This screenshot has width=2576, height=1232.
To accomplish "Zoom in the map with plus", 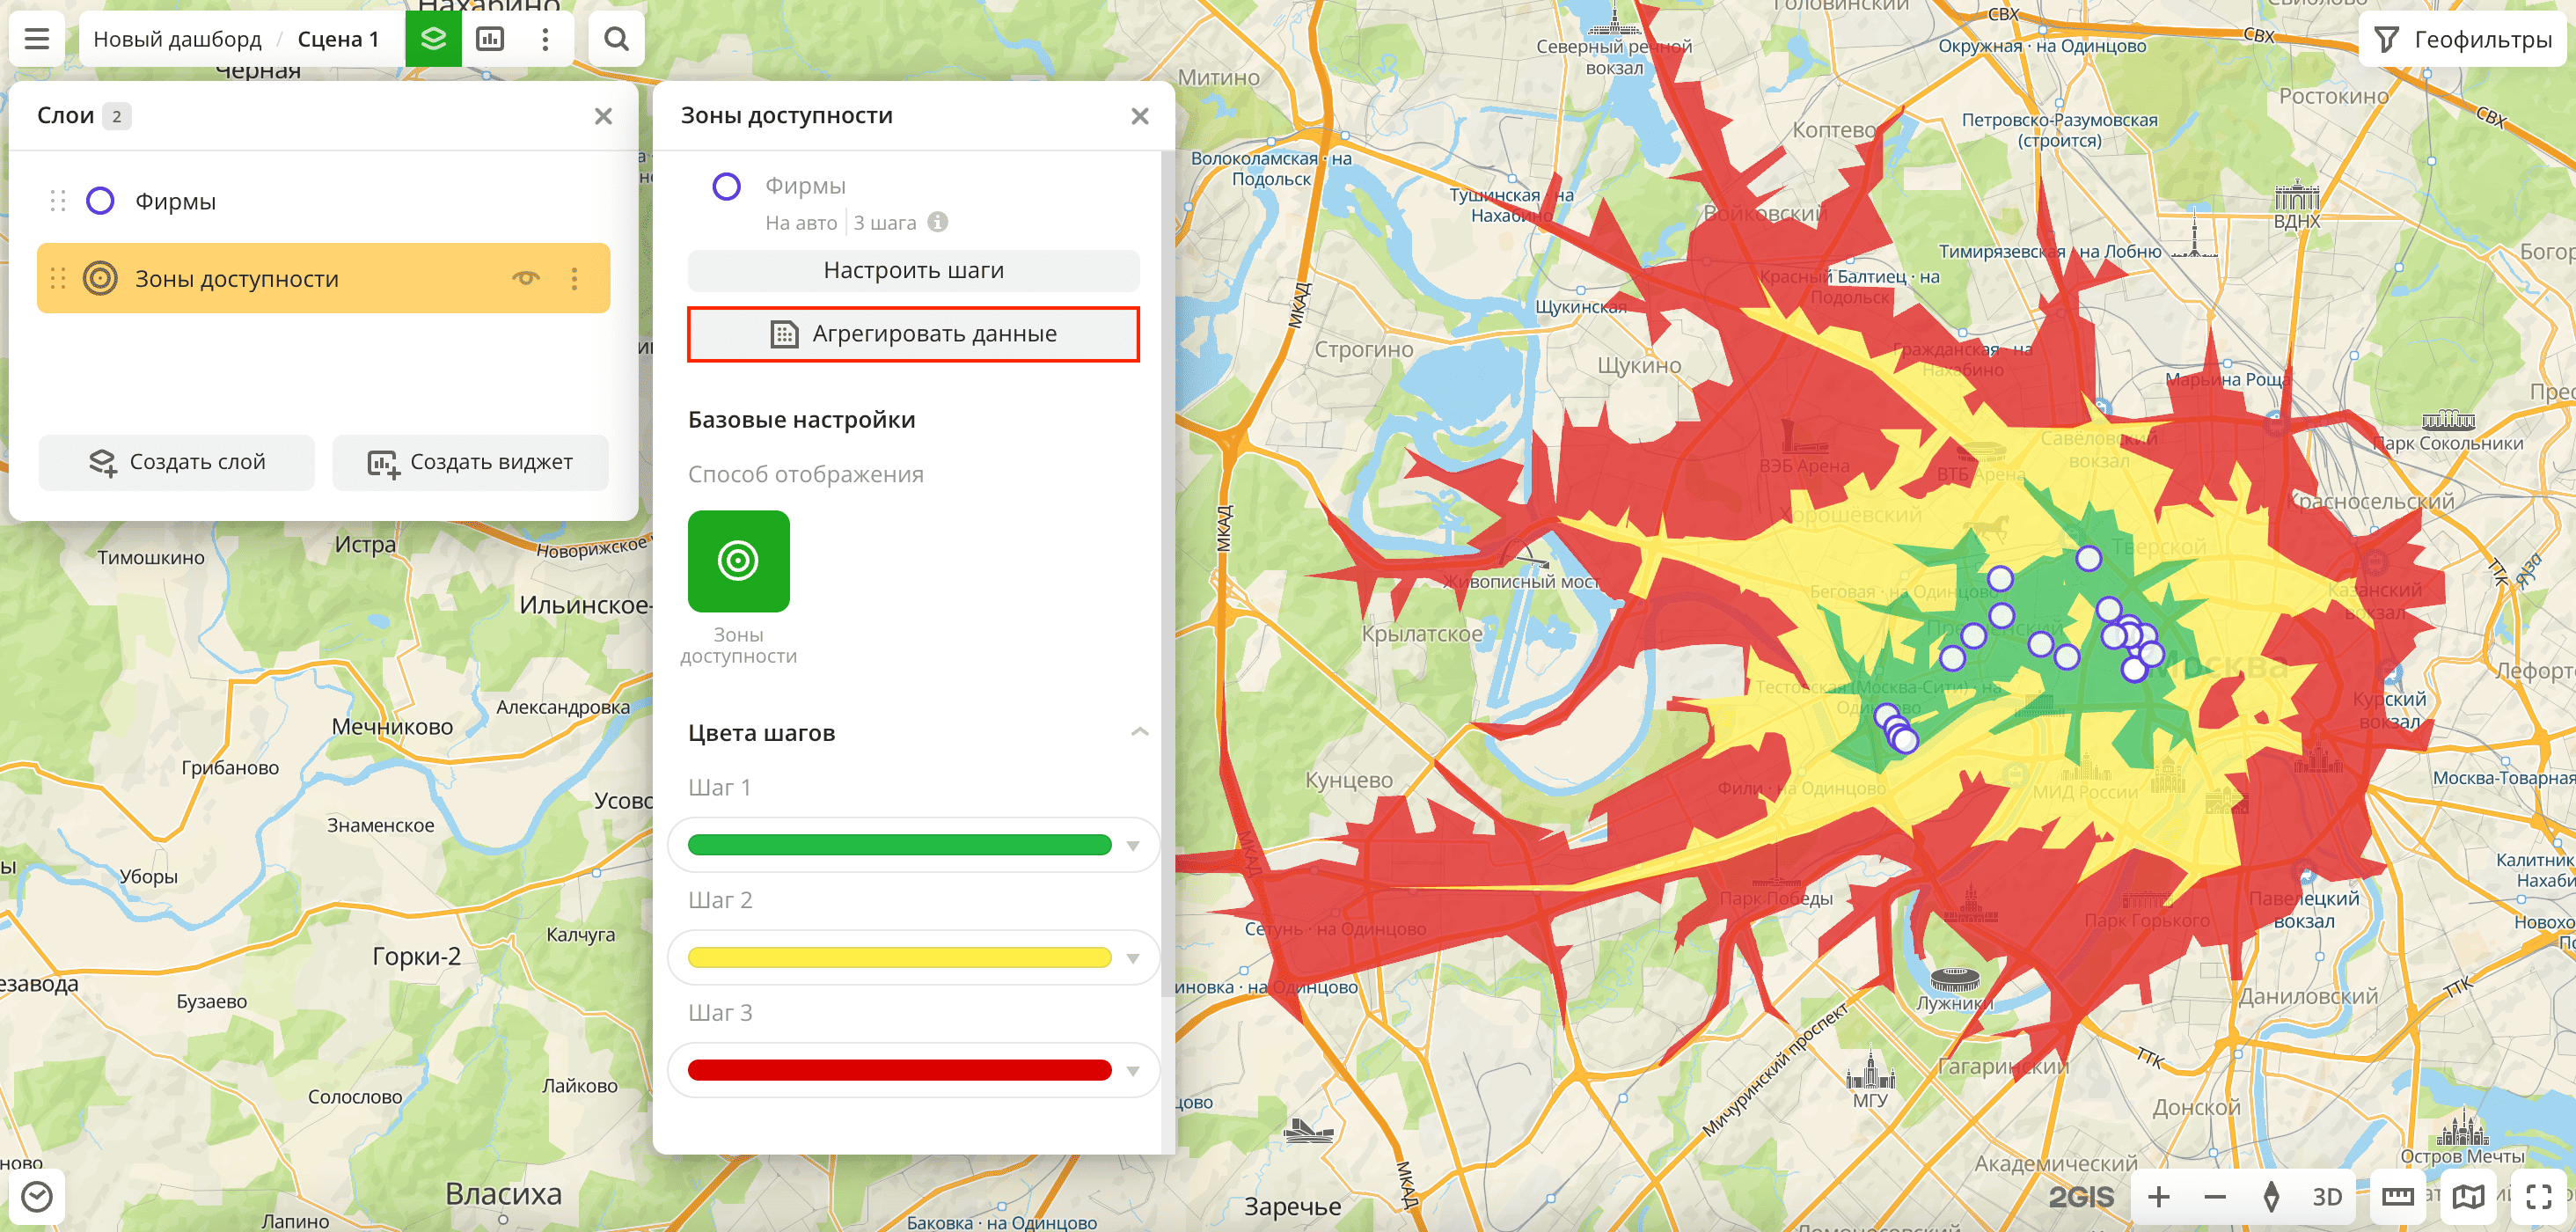I will [2158, 1196].
